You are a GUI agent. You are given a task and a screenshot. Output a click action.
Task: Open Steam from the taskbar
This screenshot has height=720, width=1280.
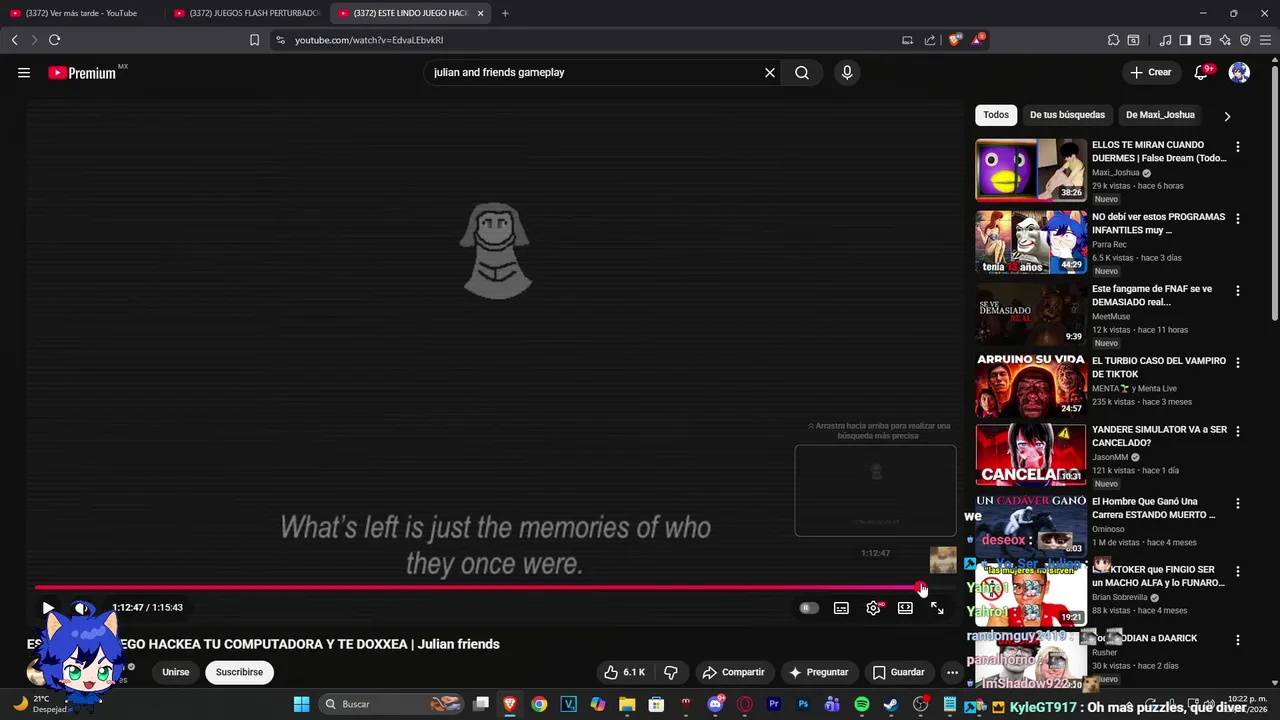(890, 704)
